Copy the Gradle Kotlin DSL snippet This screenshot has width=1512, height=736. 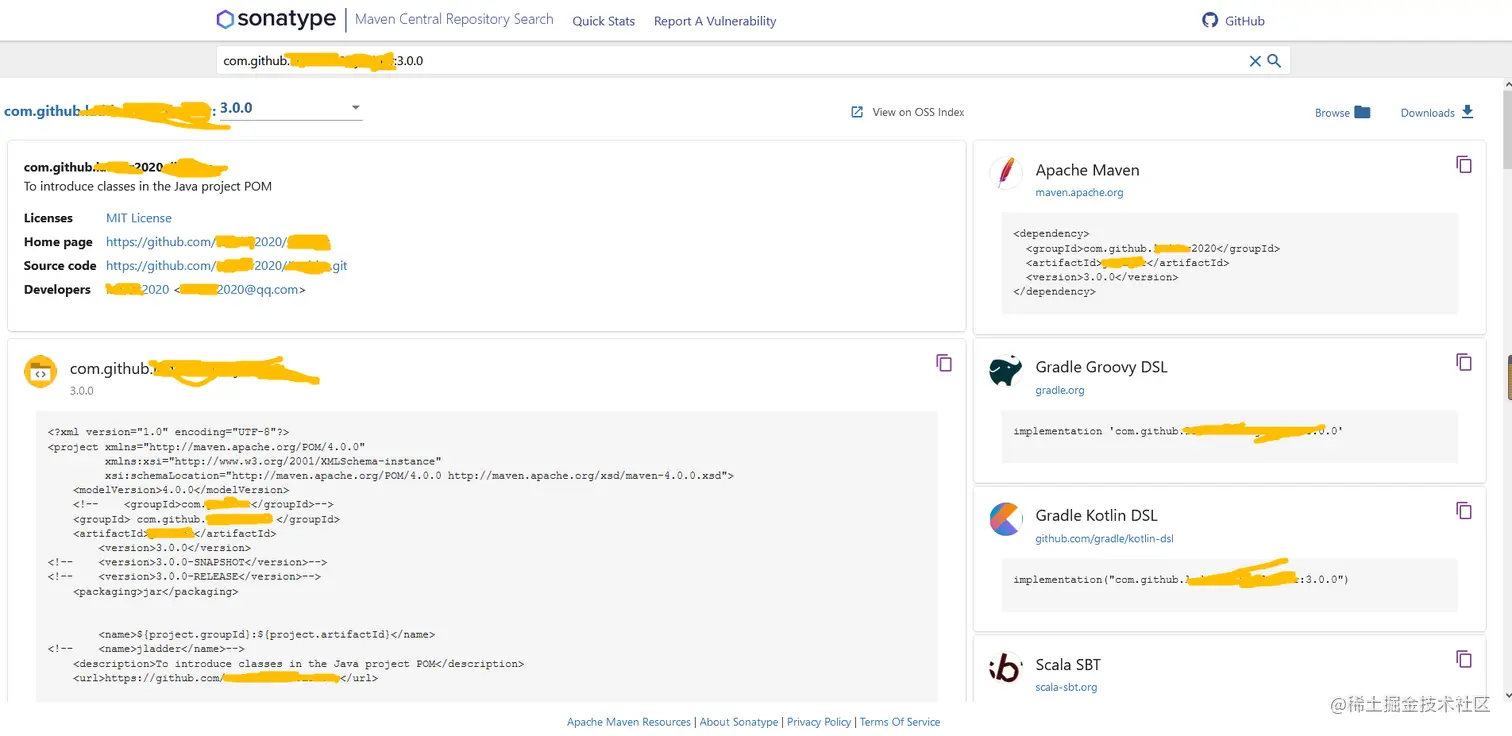1464,511
